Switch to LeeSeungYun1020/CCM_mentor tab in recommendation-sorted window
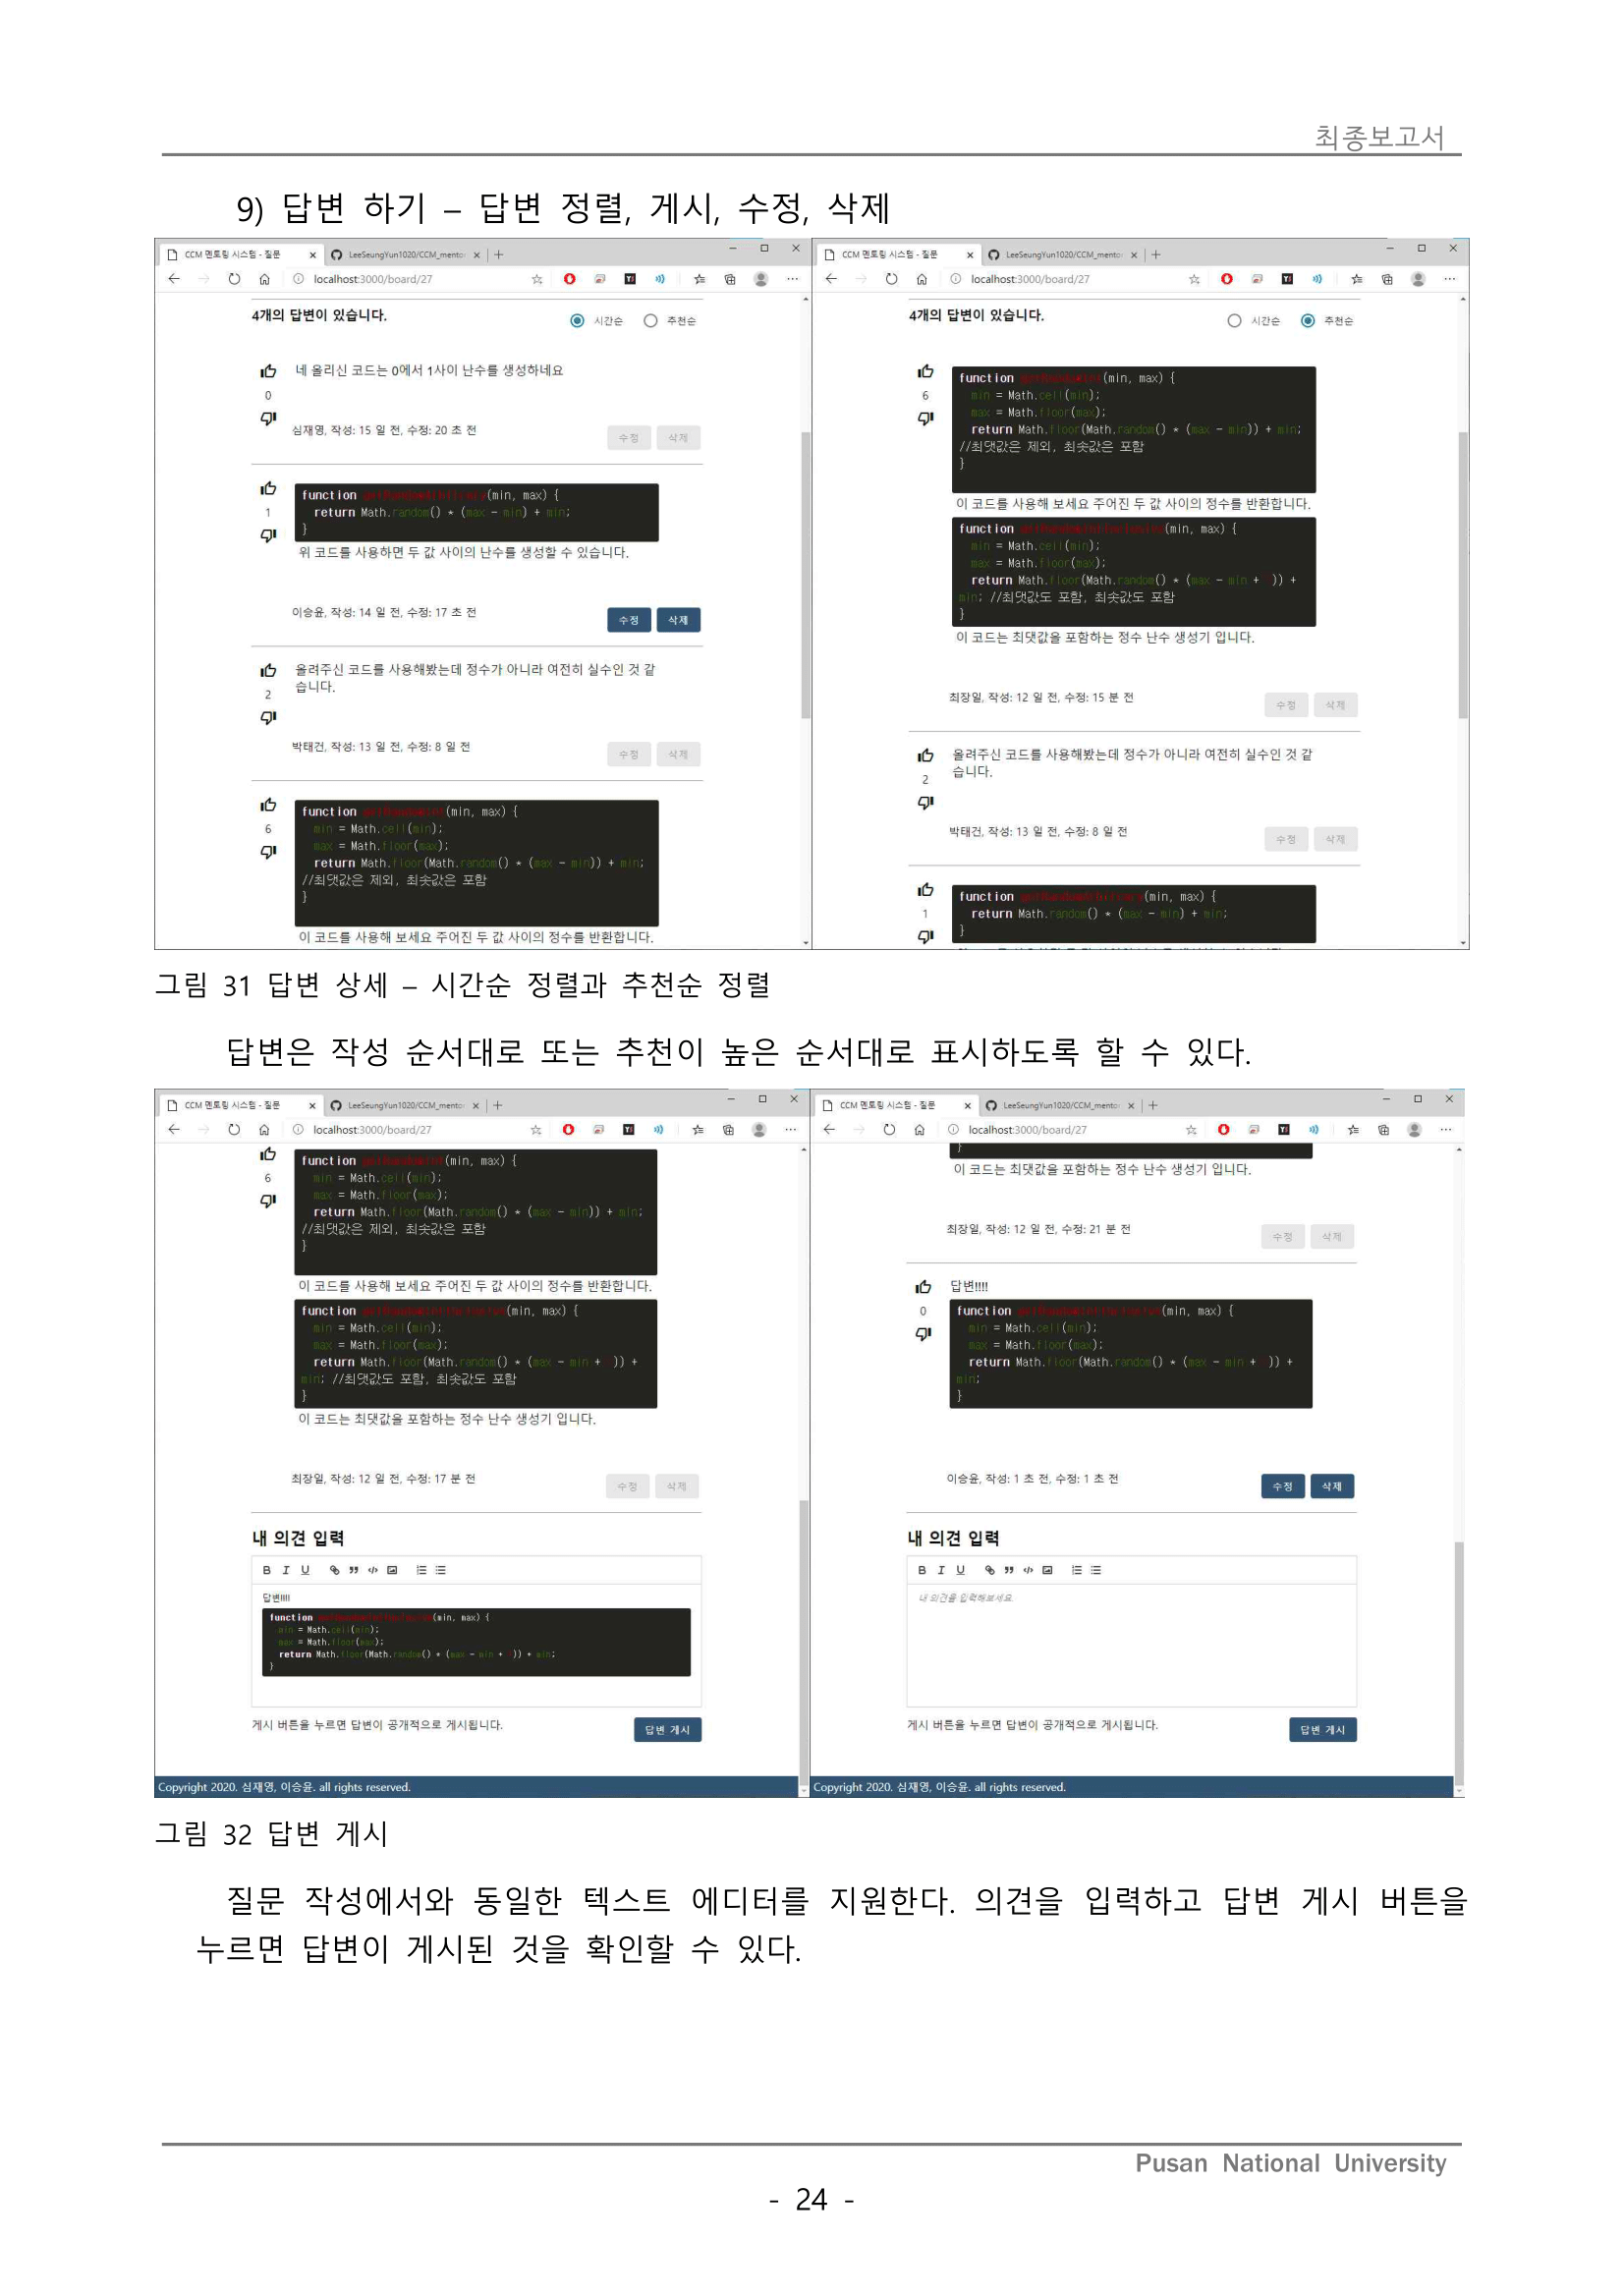 click(x=1062, y=255)
